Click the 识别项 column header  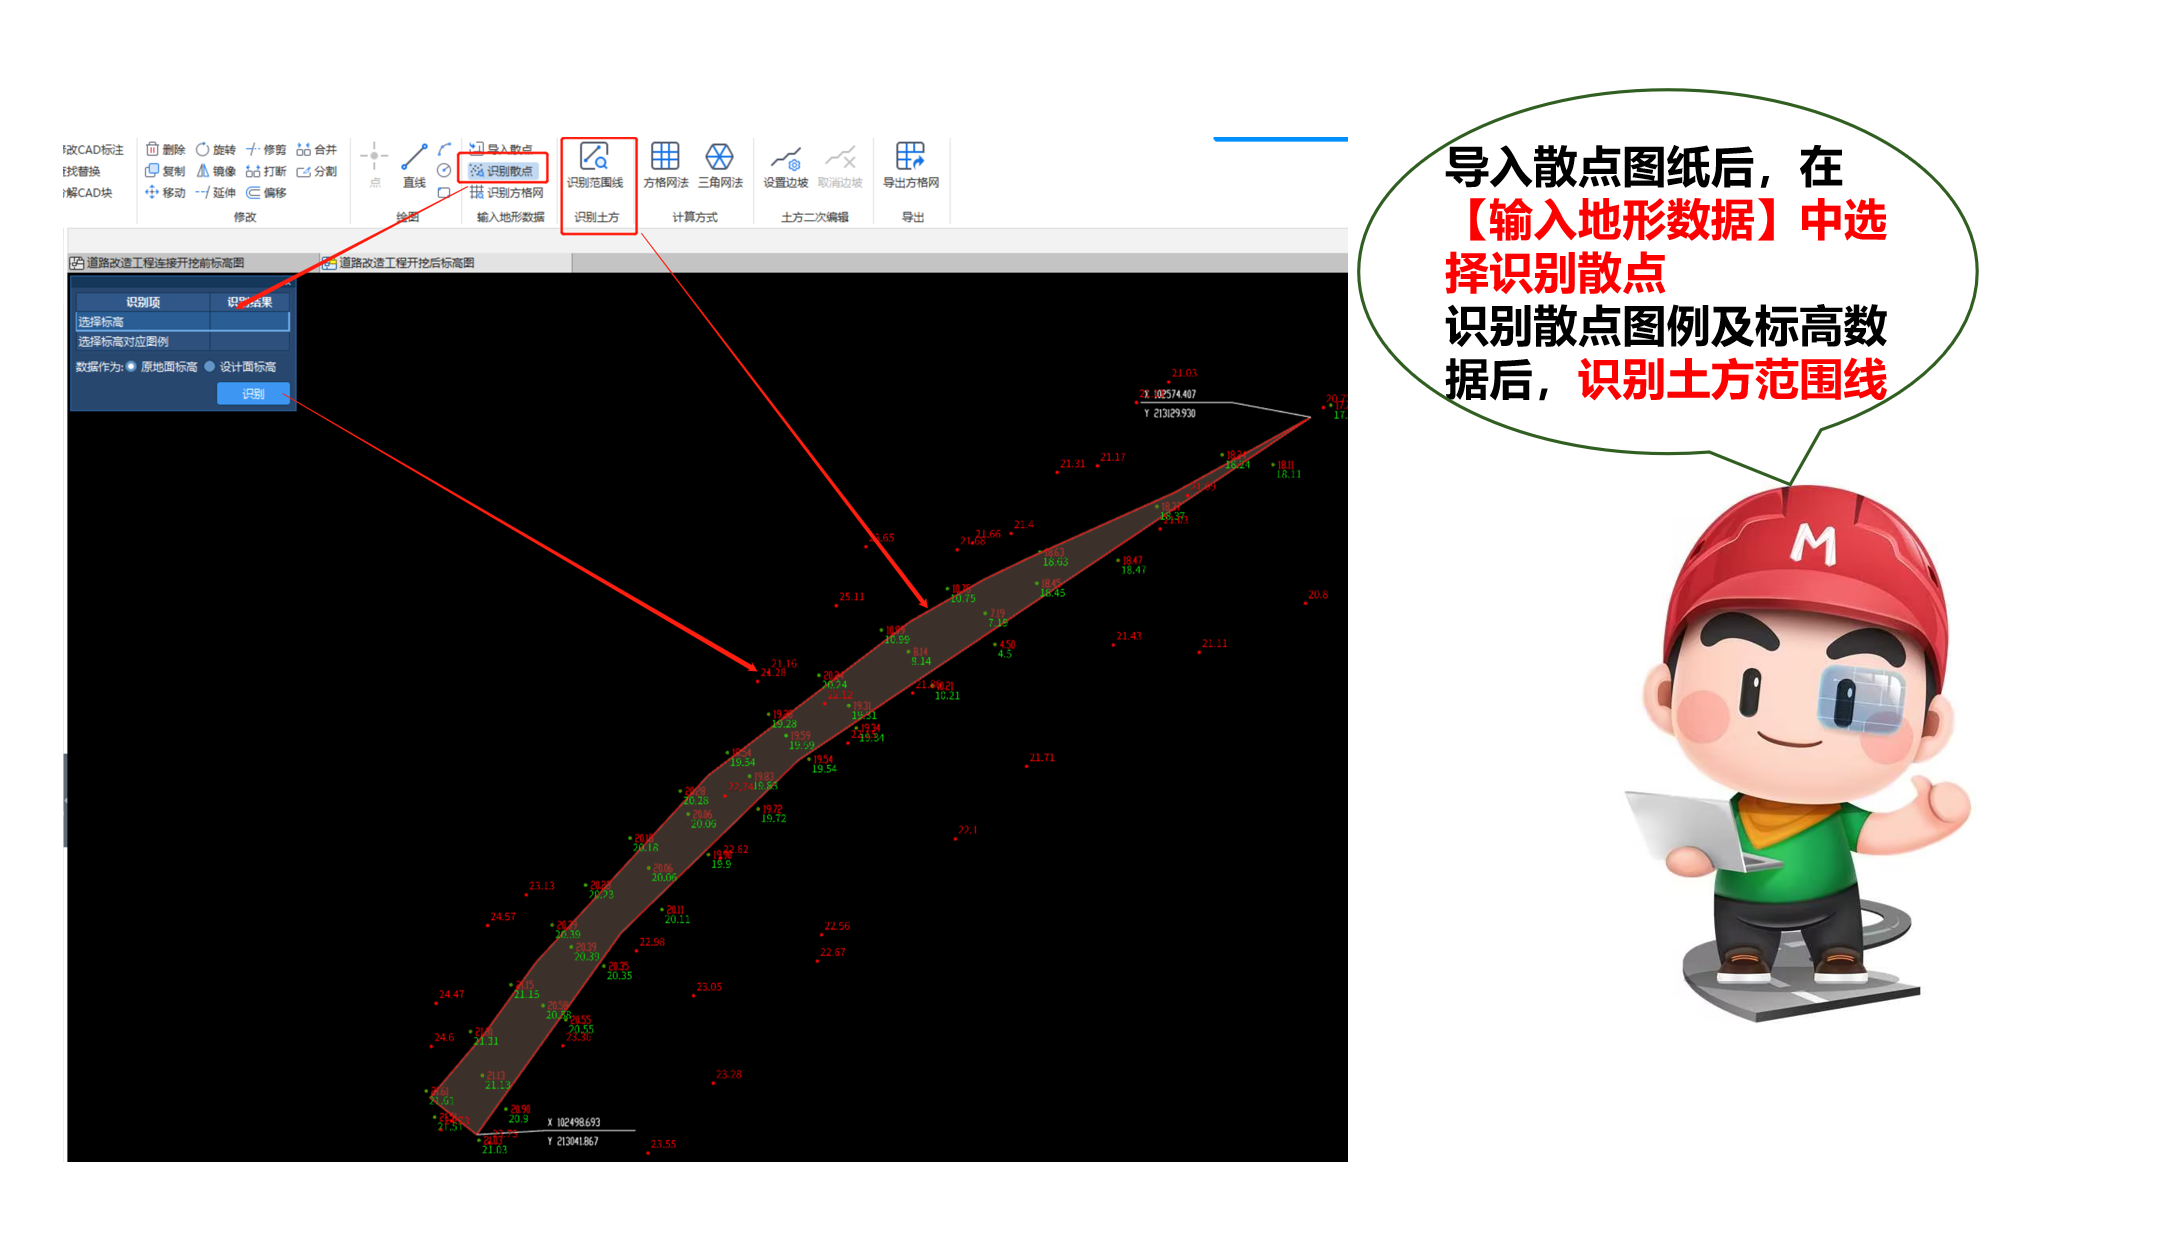point(143,302)
